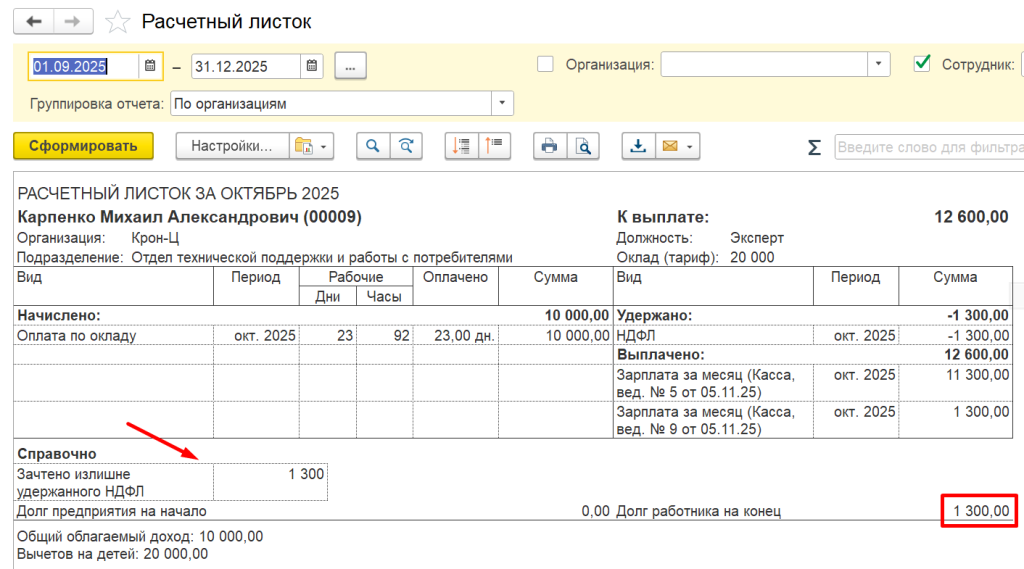Click the Вычетов на детей line
The height and width of the screenshot is (569, 1024).
point(112,554)
